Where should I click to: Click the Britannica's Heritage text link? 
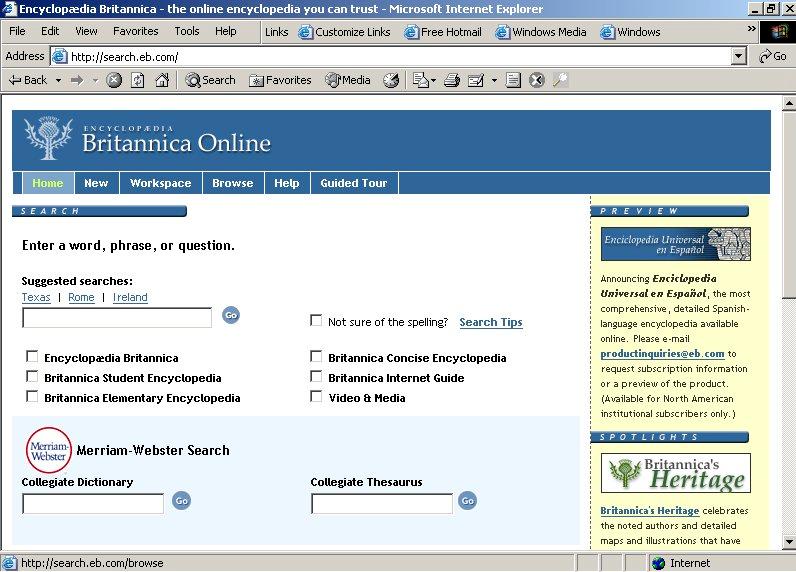point(649,511)
